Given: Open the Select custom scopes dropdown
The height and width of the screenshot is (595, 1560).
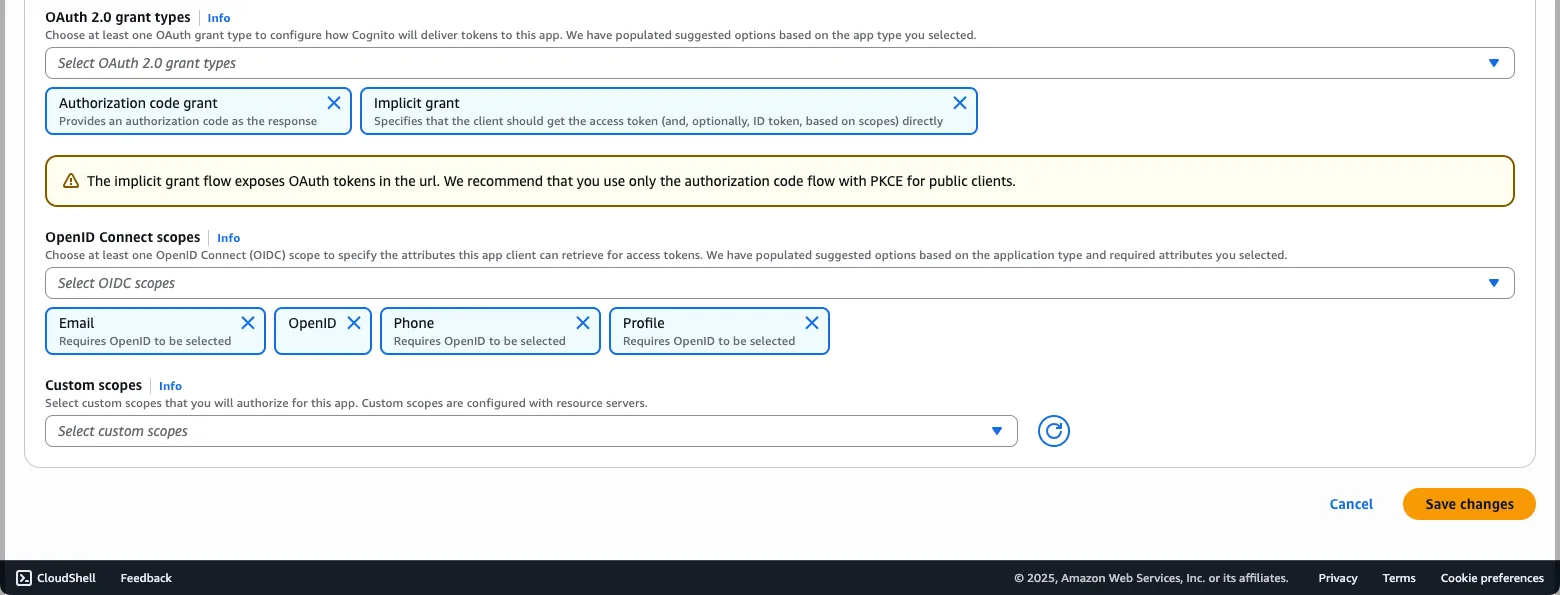Looking at the screenshot, I should pyautogui.click(x=530, y=431).
